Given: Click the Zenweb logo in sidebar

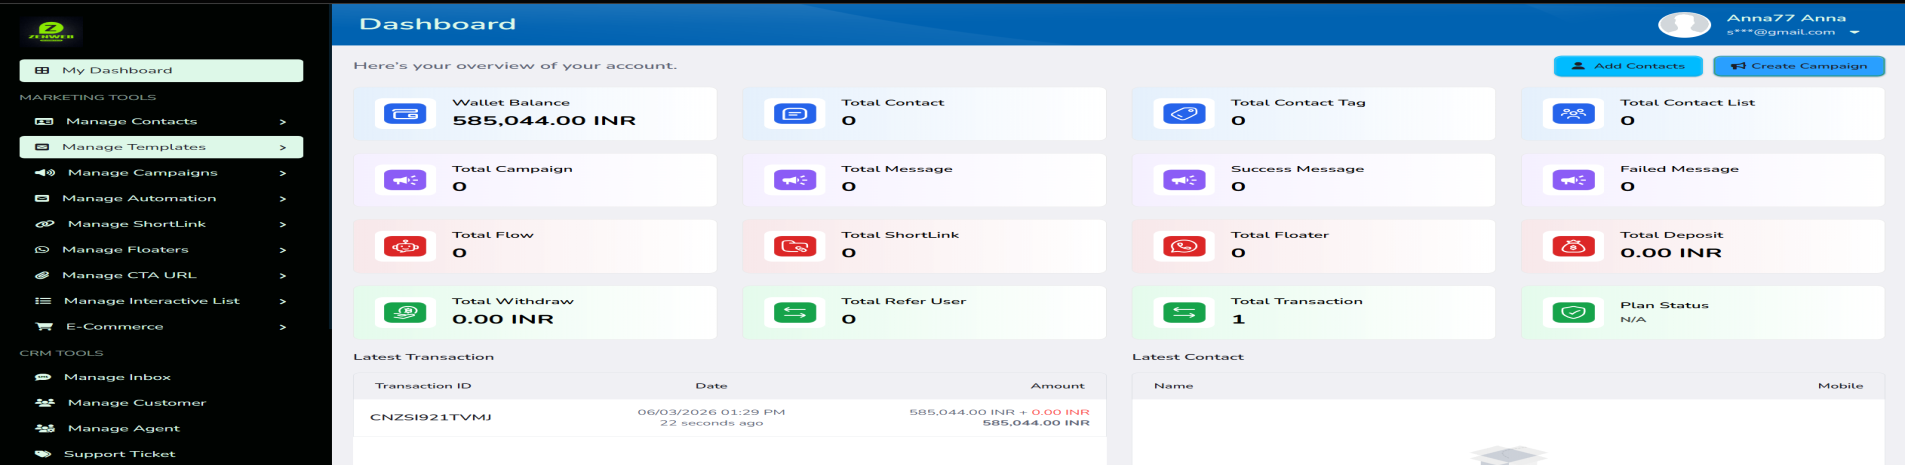Looking at the screenshot, I should pos(51,32).
